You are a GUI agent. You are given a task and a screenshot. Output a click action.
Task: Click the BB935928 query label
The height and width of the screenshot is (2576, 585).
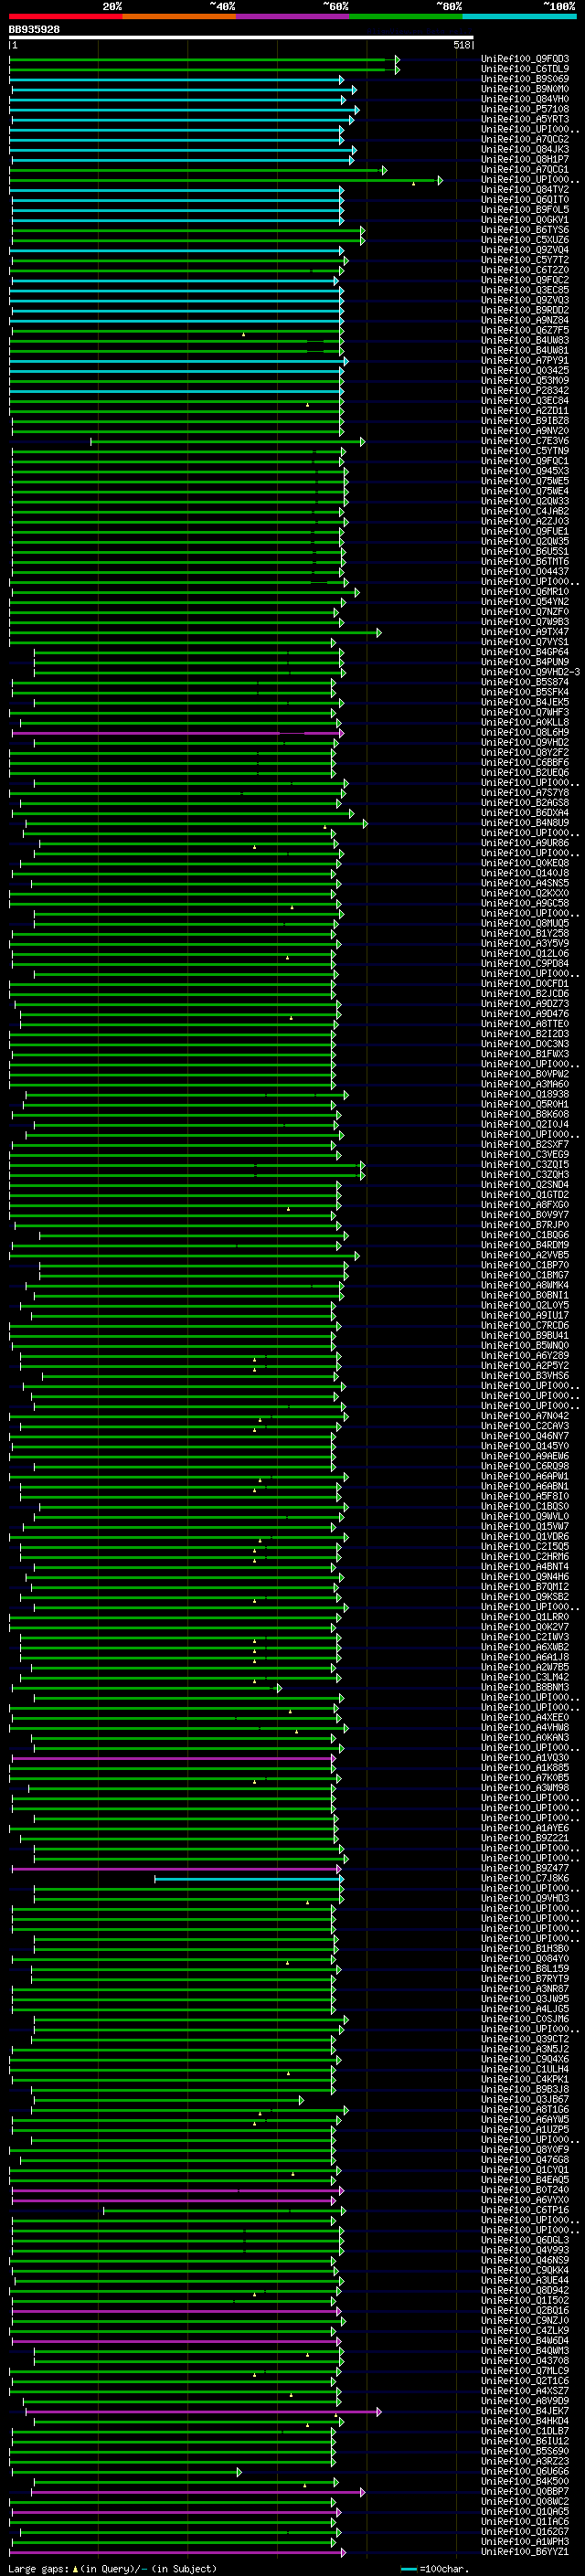pyautogui.click(x=34, y=30)
